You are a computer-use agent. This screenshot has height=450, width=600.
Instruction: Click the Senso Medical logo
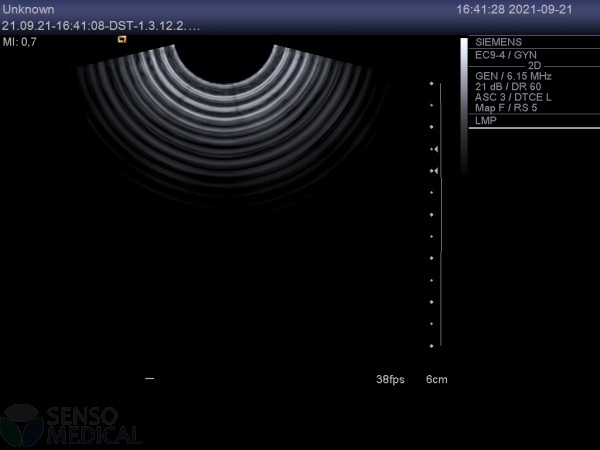(72, 425)
